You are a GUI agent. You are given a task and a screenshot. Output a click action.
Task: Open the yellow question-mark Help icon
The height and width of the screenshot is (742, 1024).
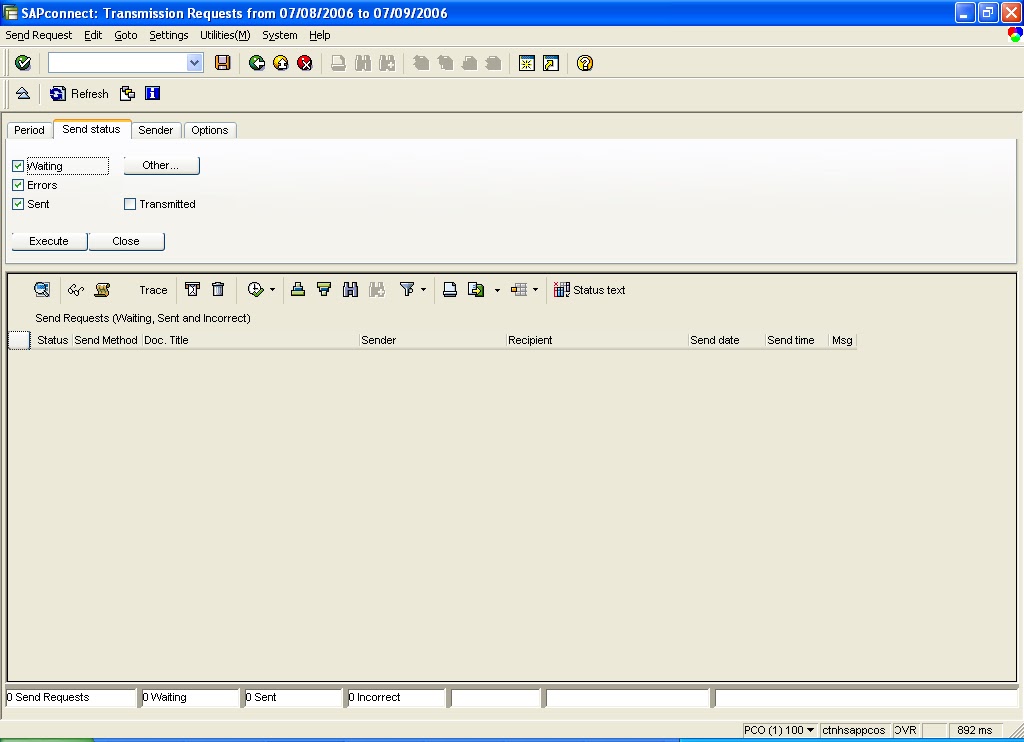584,63
